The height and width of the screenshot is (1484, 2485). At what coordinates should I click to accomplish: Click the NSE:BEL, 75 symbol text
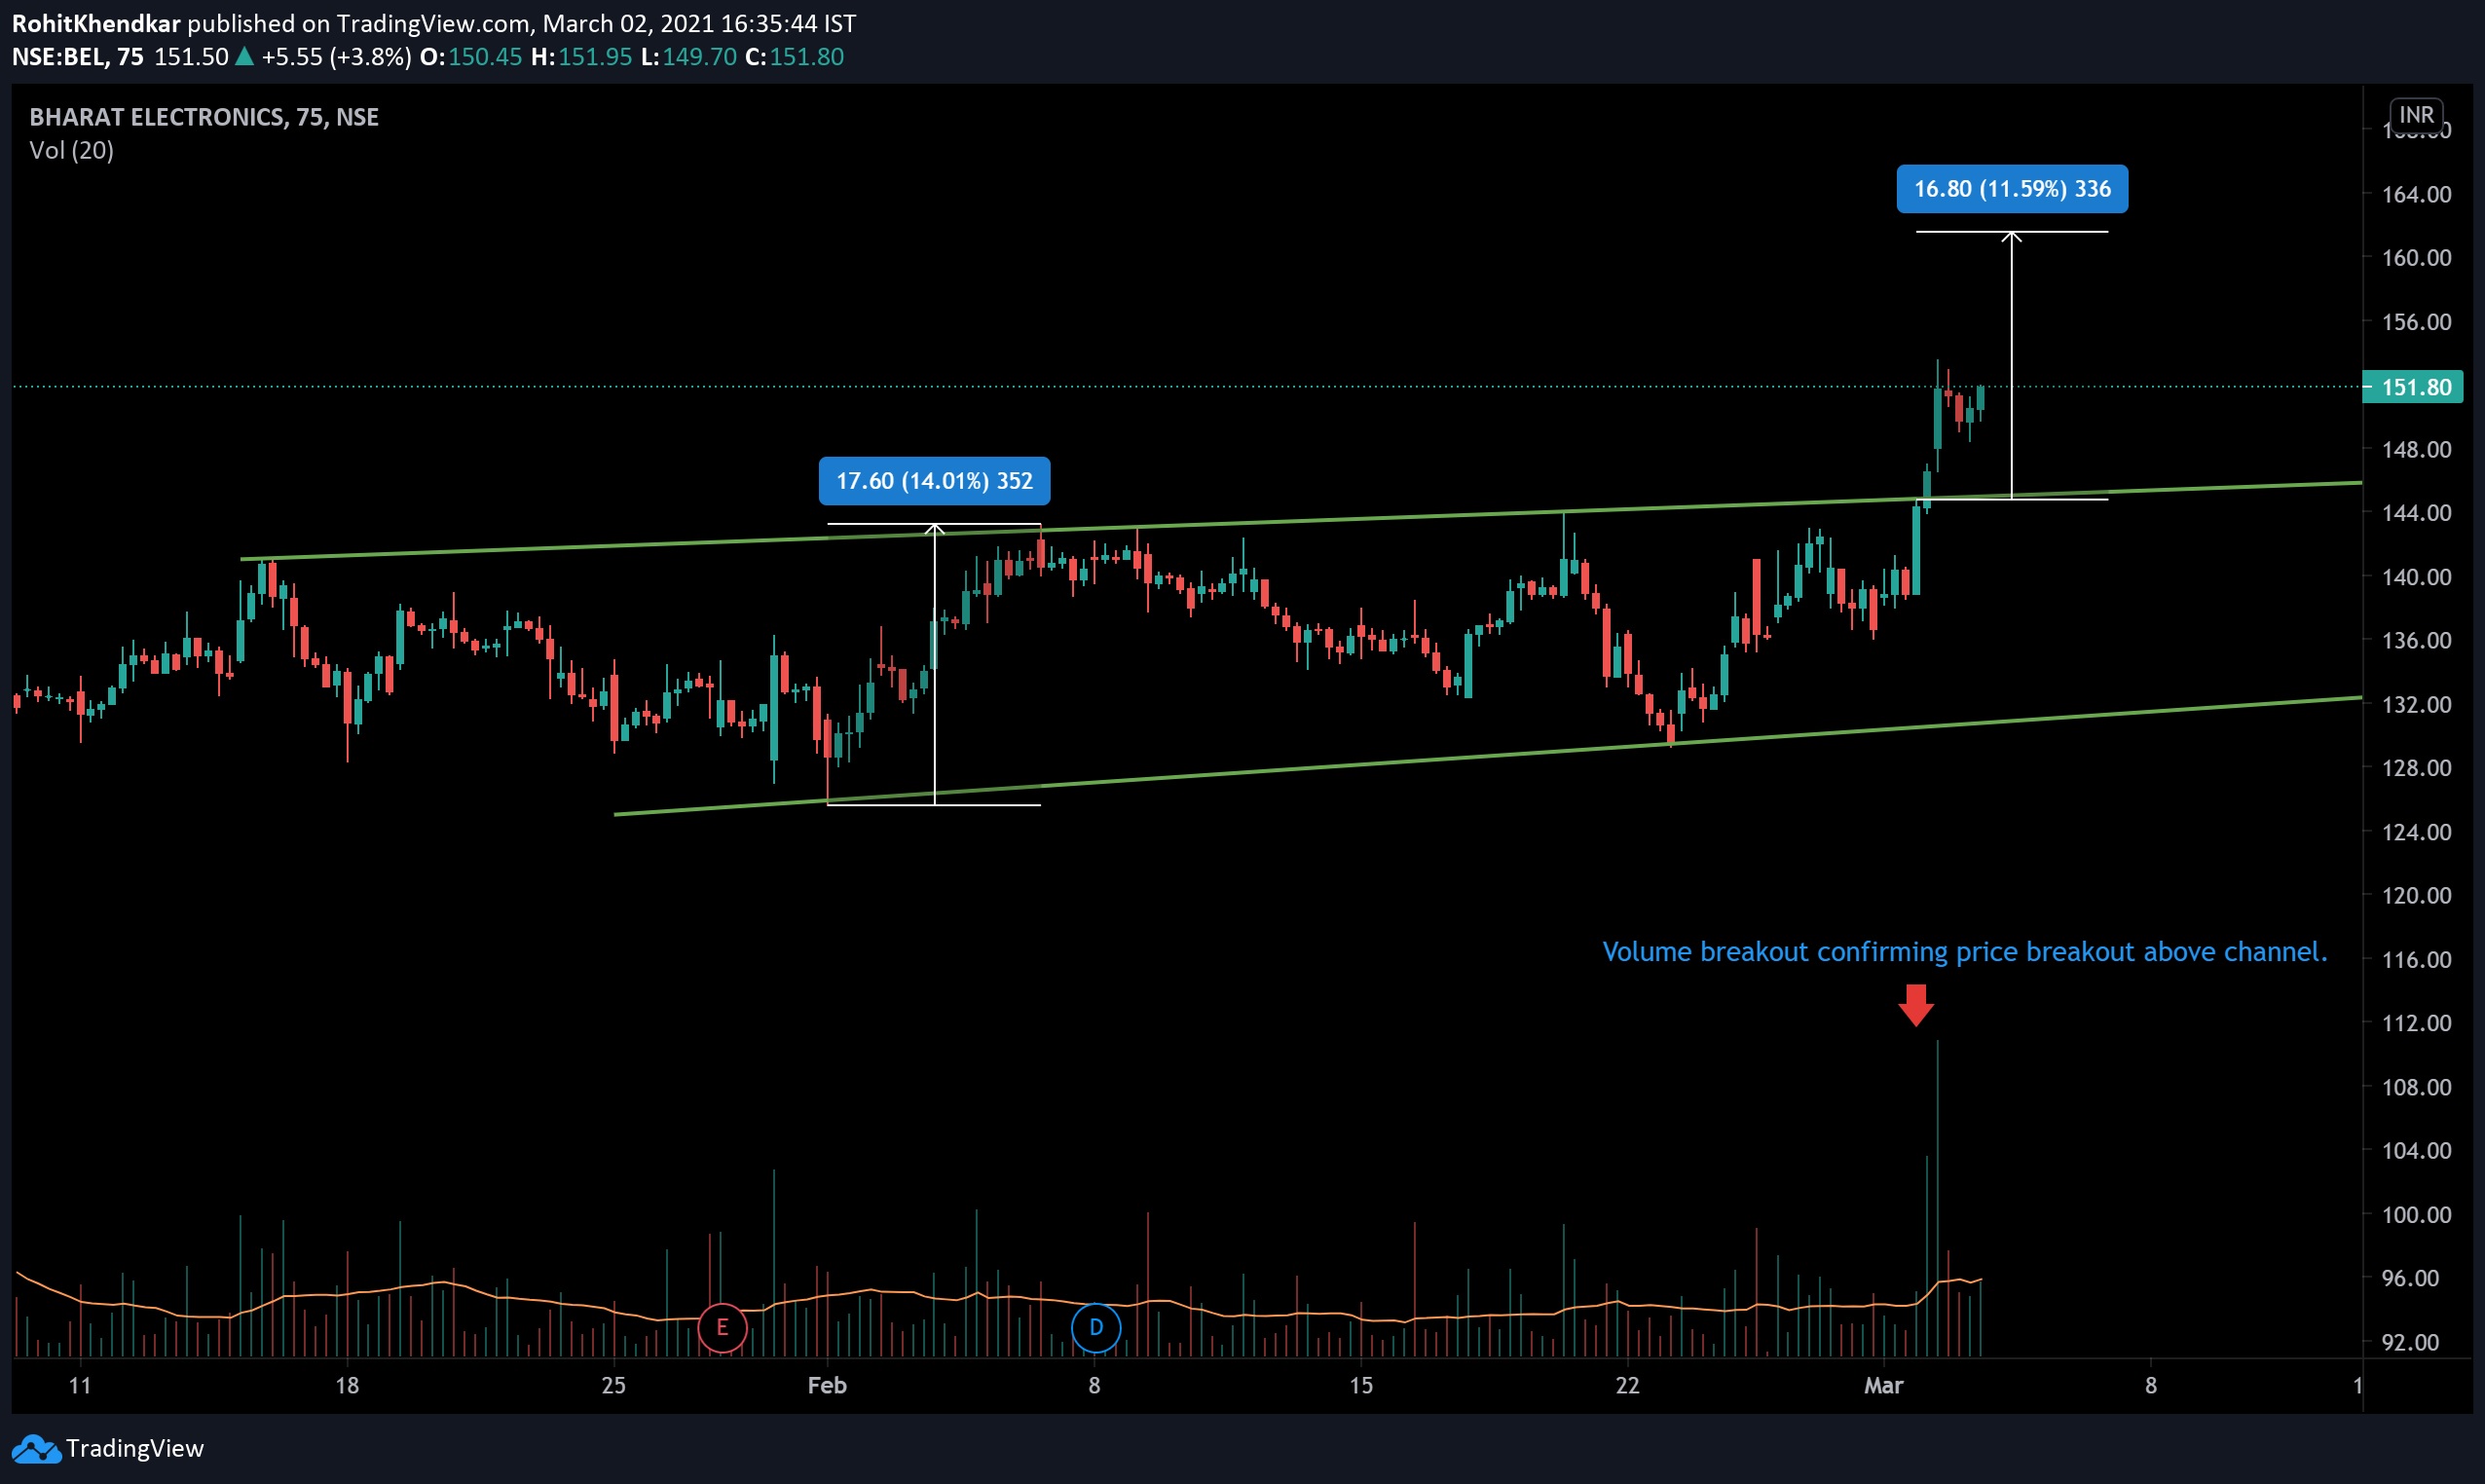point(78,57)
